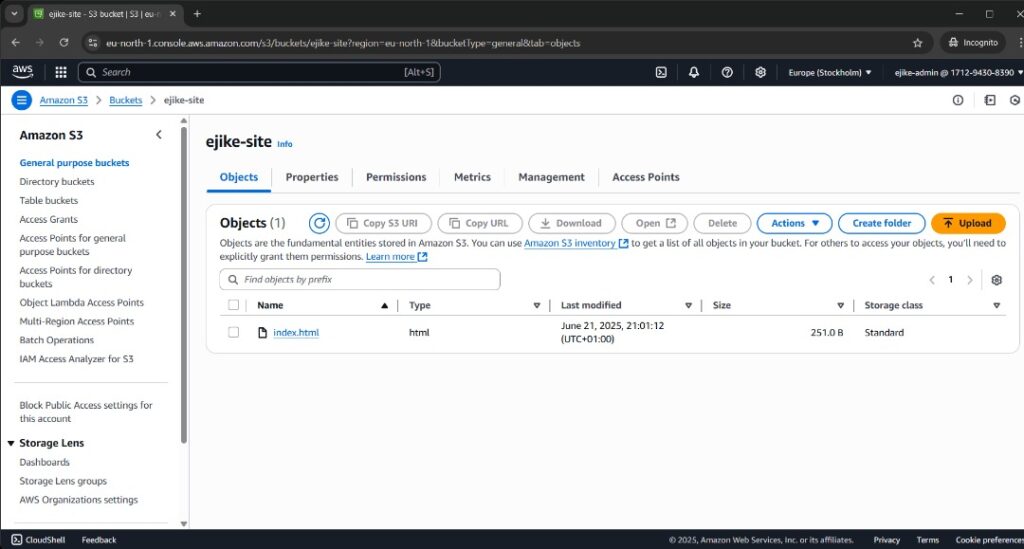Screen dimensions: 1024x549
Task: Click the AWS logo home icon
Action: point(23,72)
